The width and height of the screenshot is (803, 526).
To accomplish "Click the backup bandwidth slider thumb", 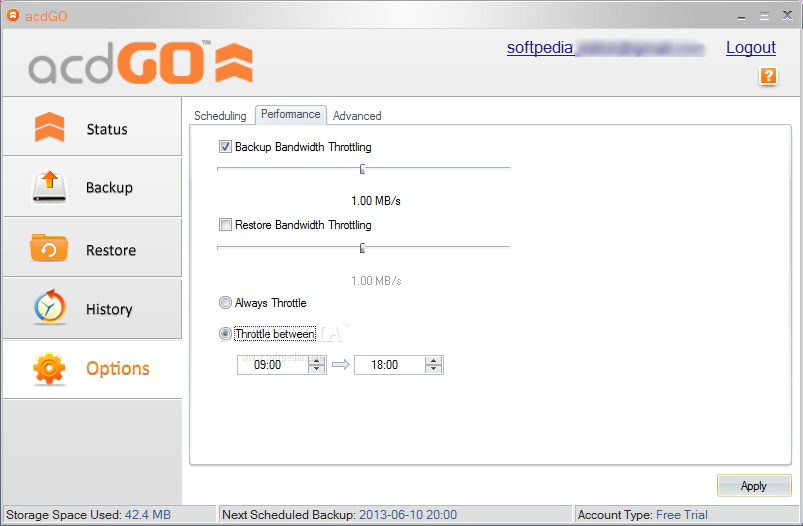I will point(362,169).
